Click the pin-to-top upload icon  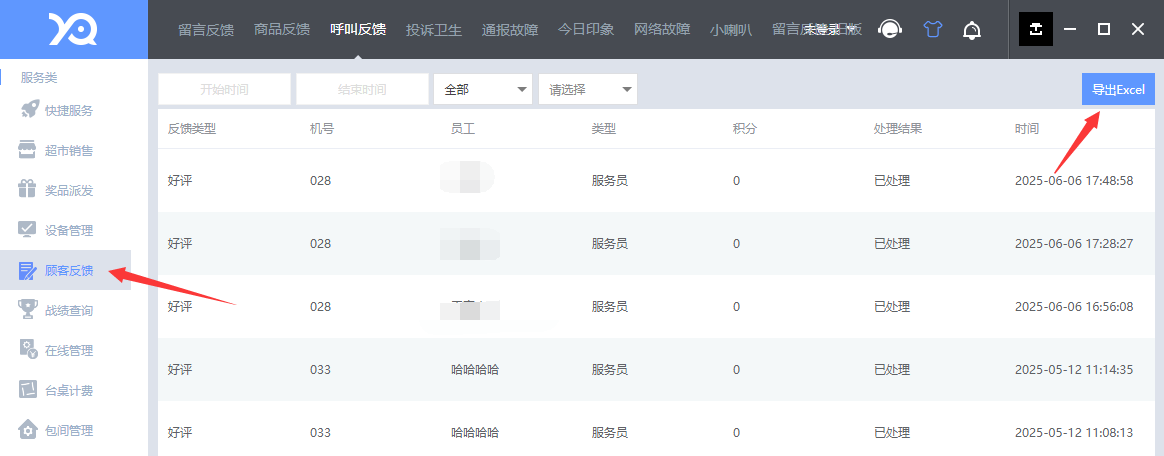pos(1036,29)
